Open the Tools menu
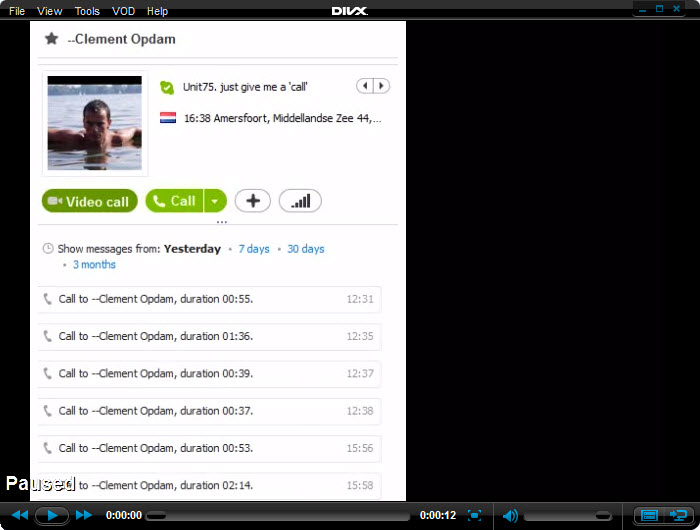The width and height of the screenshot is (700, 530). pos(87,11)
